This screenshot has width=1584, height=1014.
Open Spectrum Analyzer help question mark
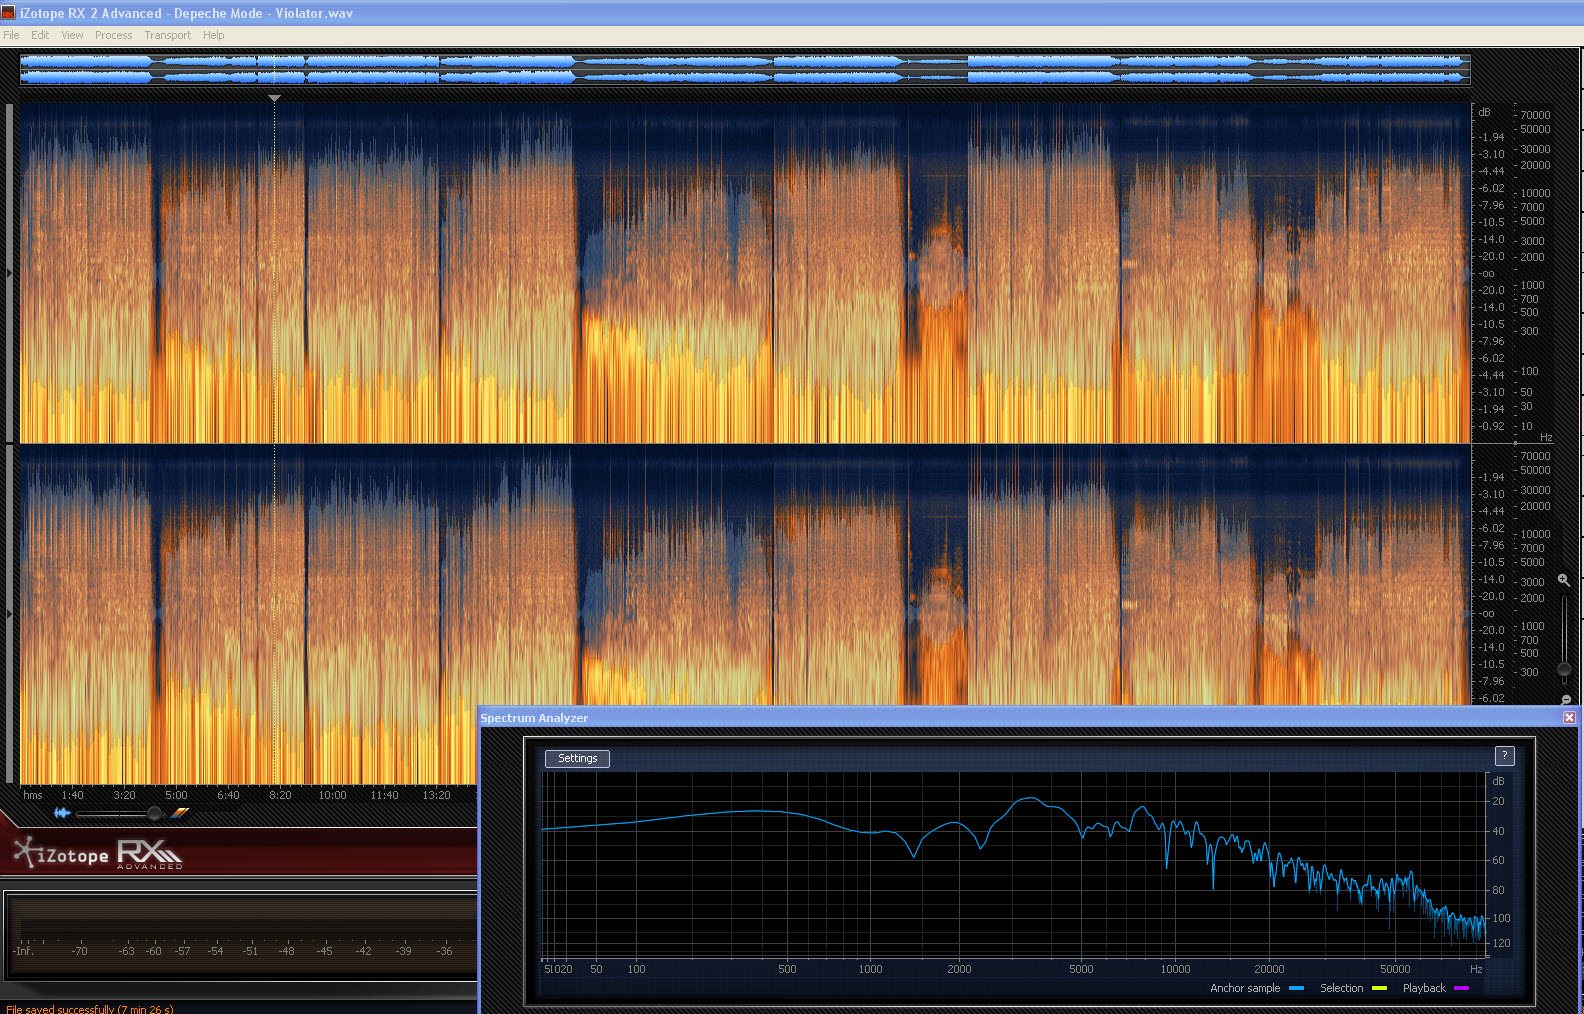[1504, 756]
